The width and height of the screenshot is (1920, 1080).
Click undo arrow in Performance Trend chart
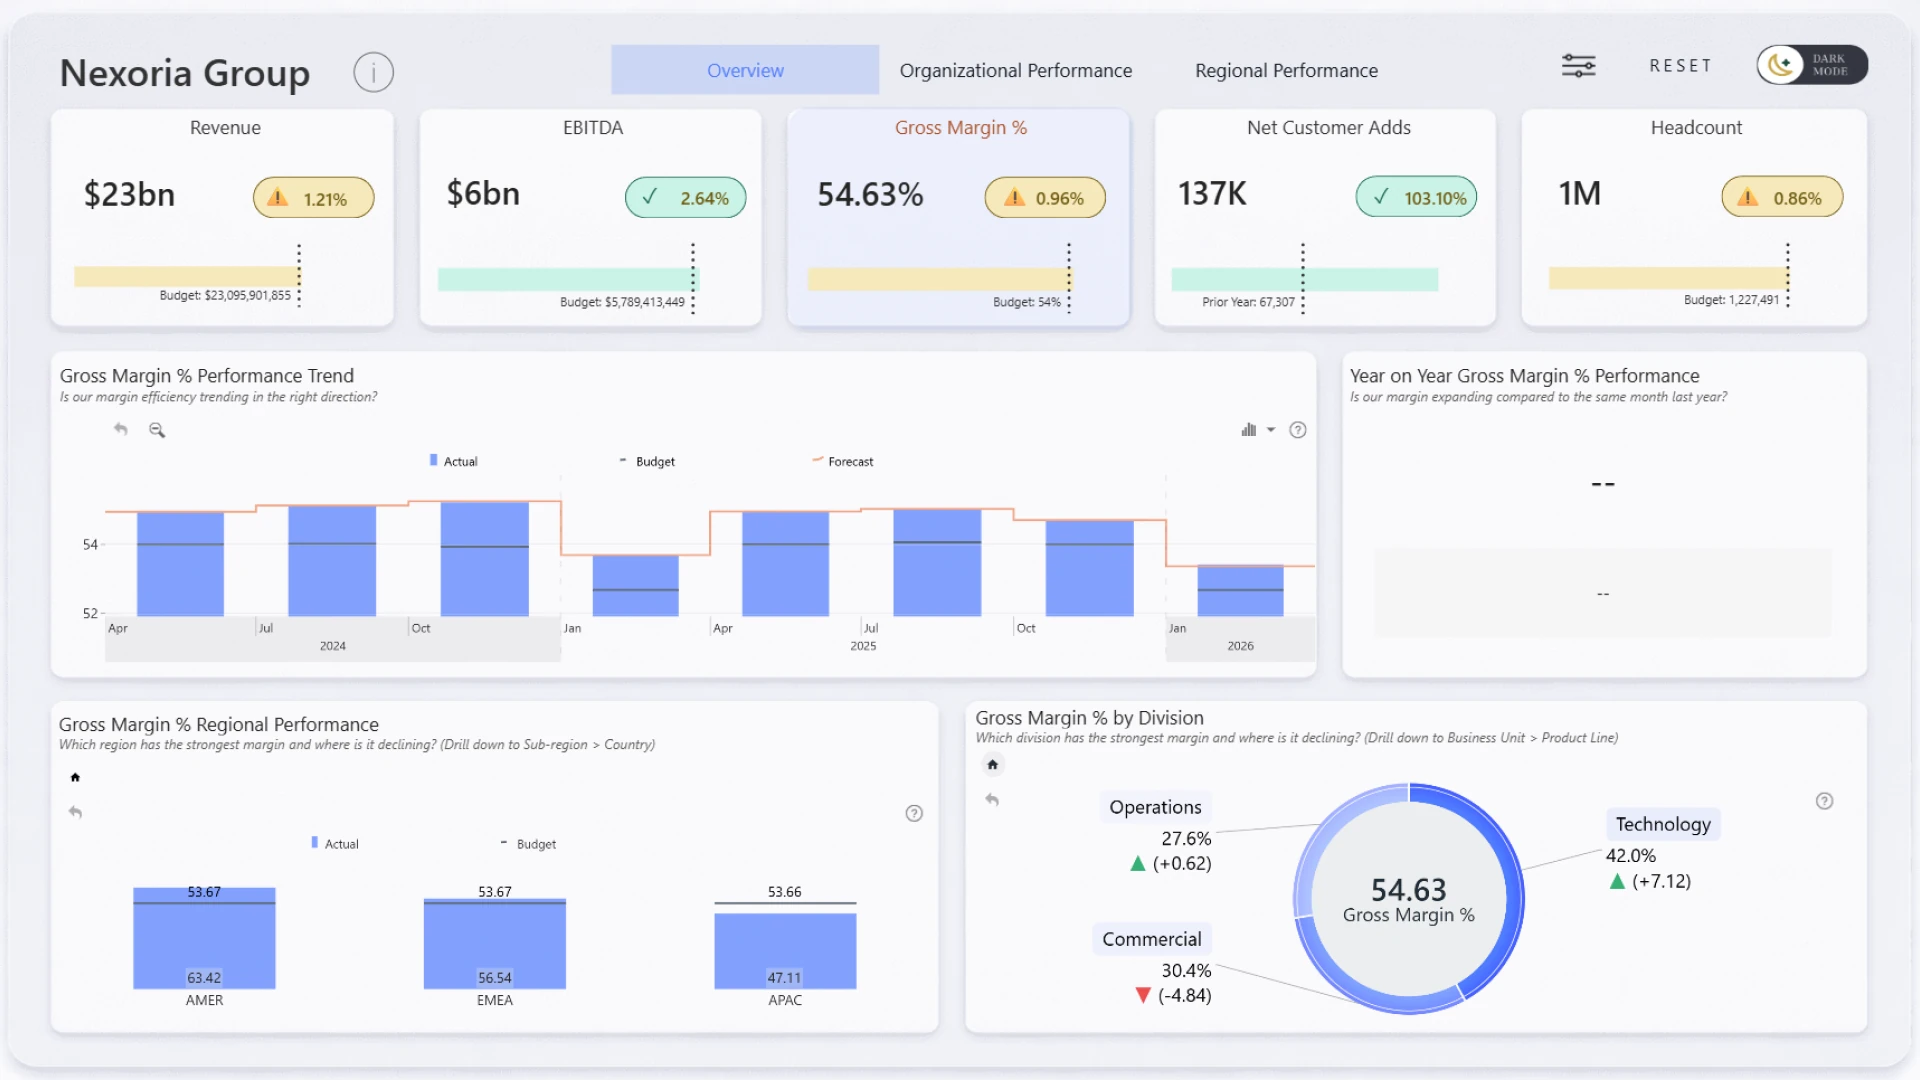pos(121,429)
